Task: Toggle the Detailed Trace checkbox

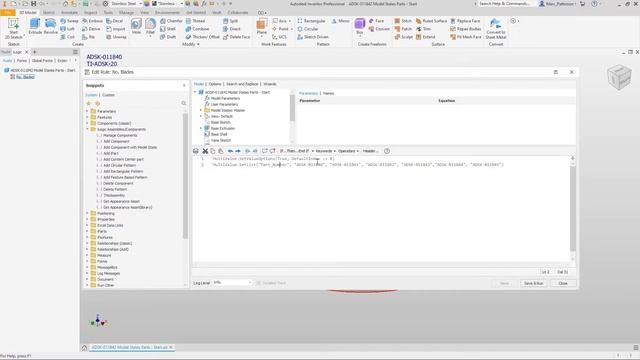Action: pos(258,283)
